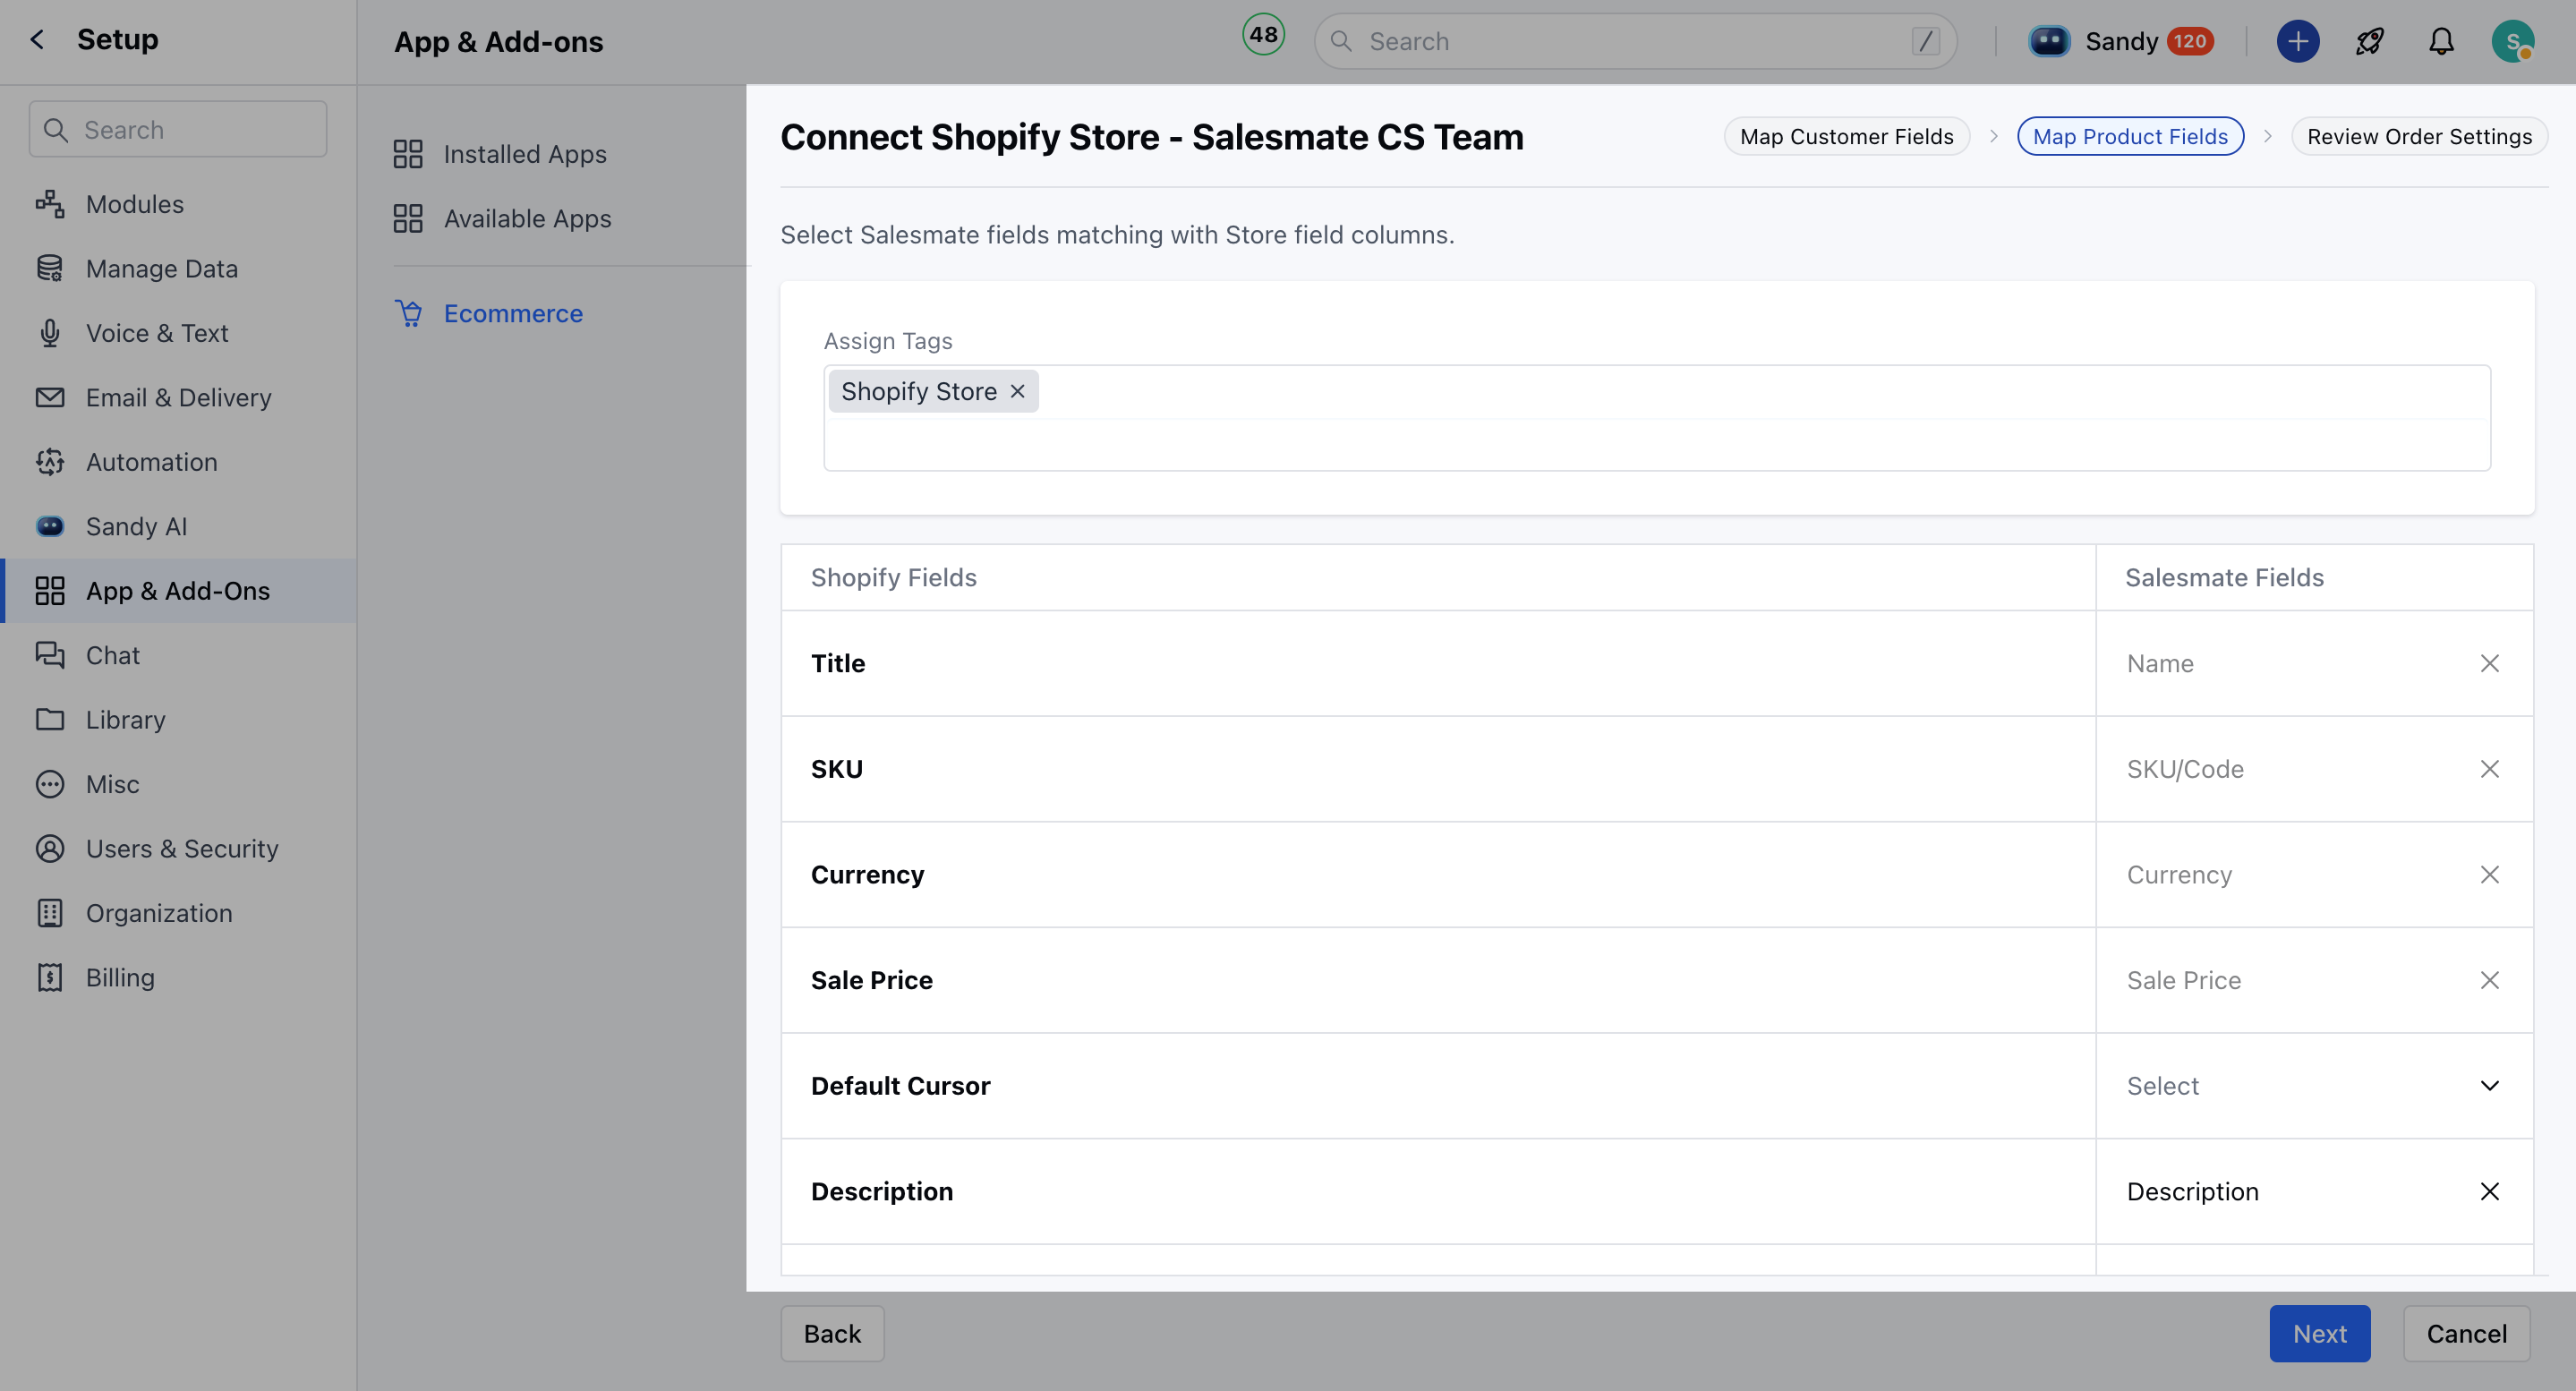
Task: Go to the Review Order Settings step
Action: click(x=2419, y=136)
